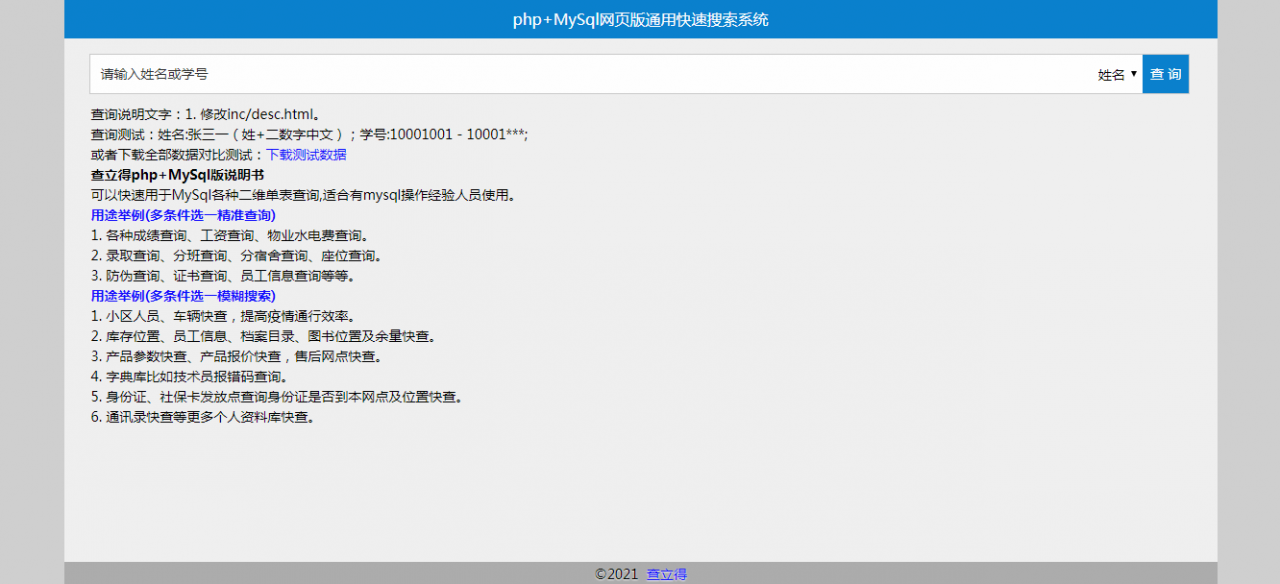Open the 用途举例(多条件选一精准查询) link
This screenshot has height=584, width=1280.
click(183, 215)
